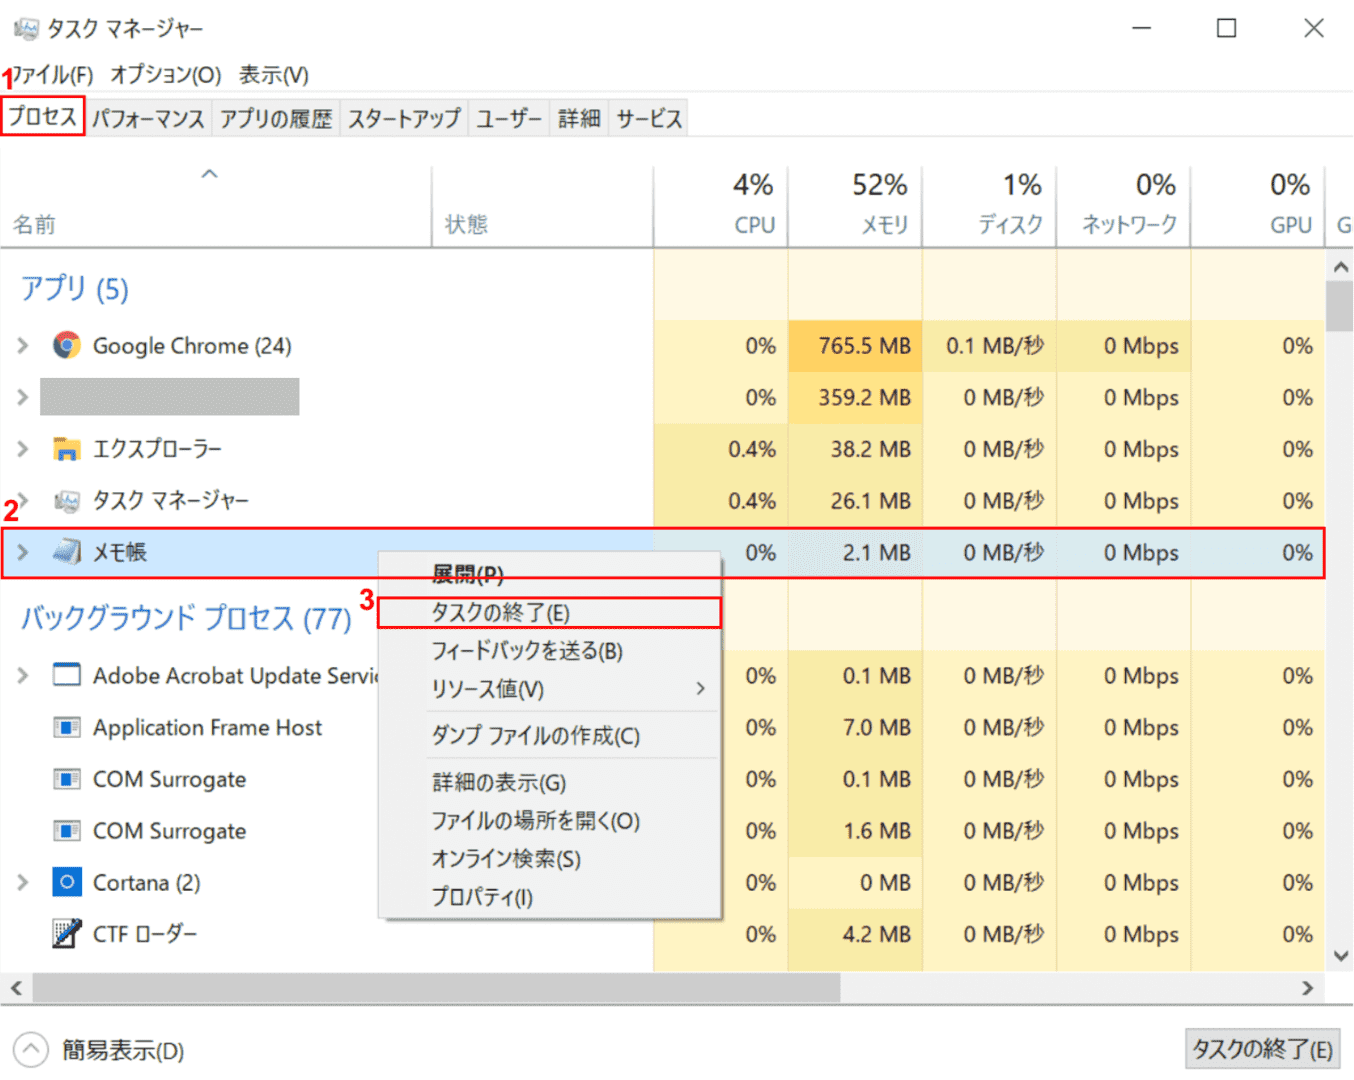Switch to the パフォーマンス tab

[148, 119]
